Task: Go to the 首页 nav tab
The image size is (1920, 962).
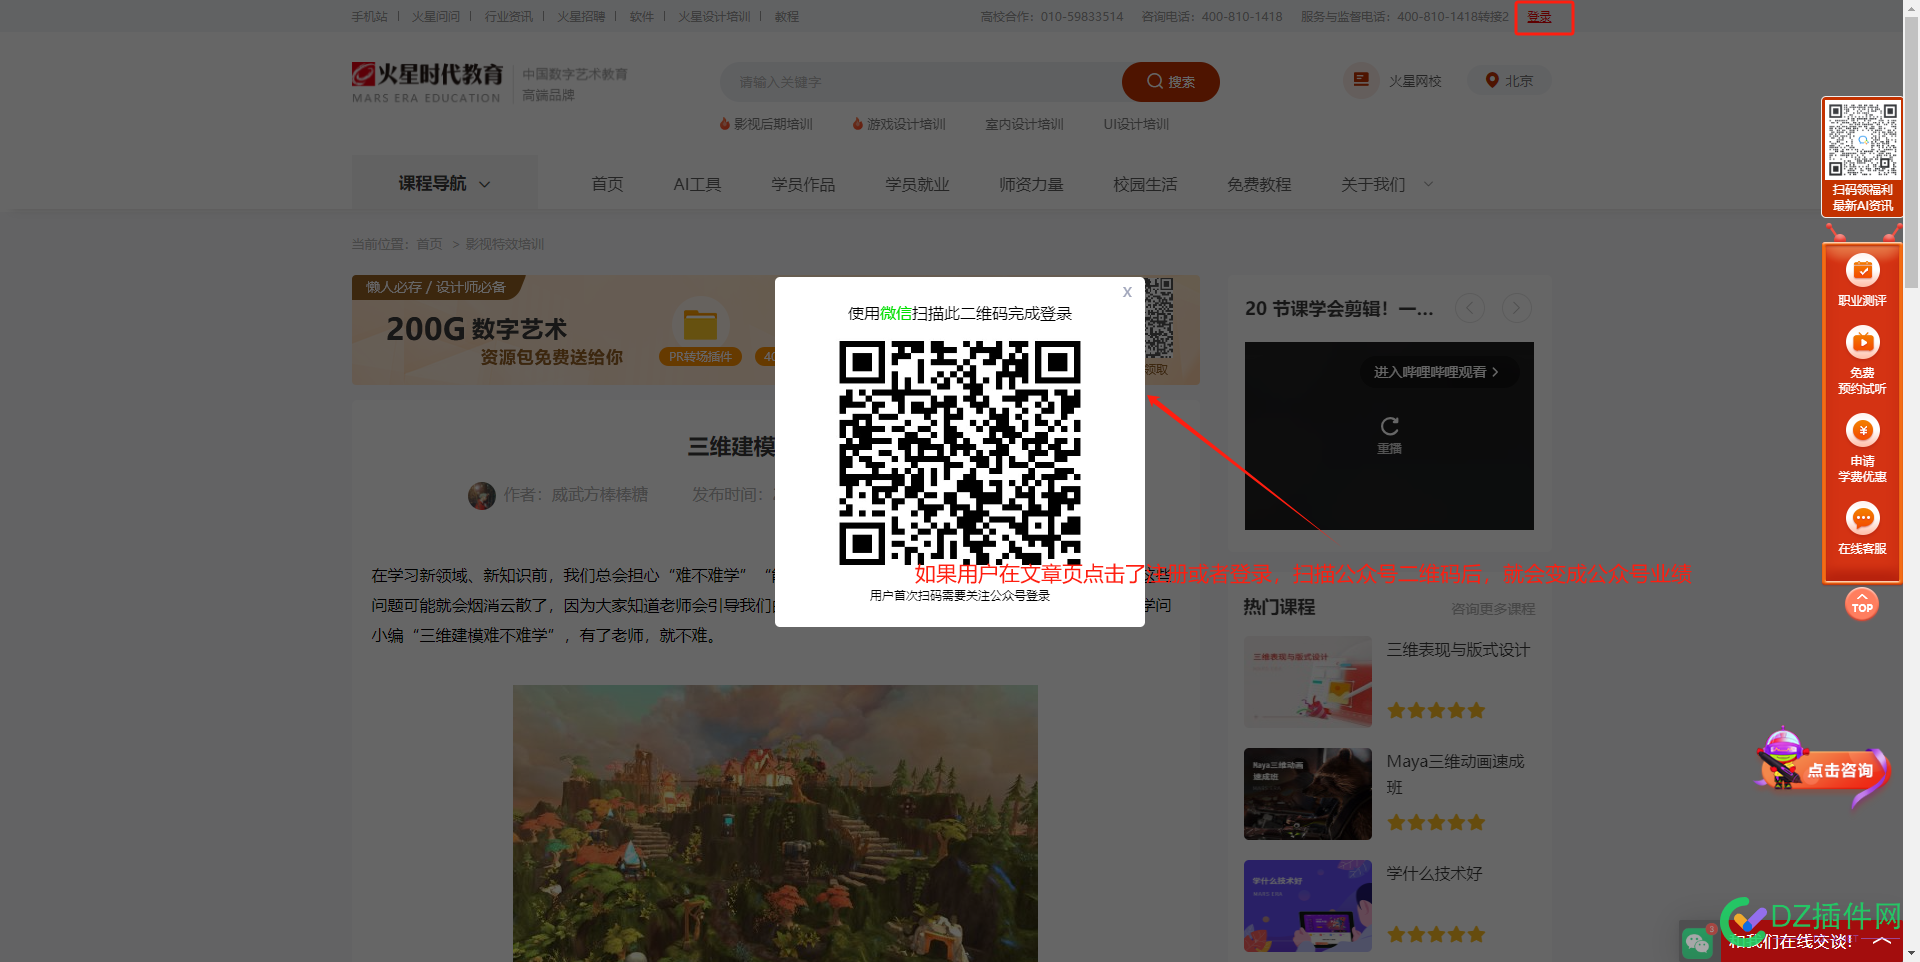Action: [607, 184]
